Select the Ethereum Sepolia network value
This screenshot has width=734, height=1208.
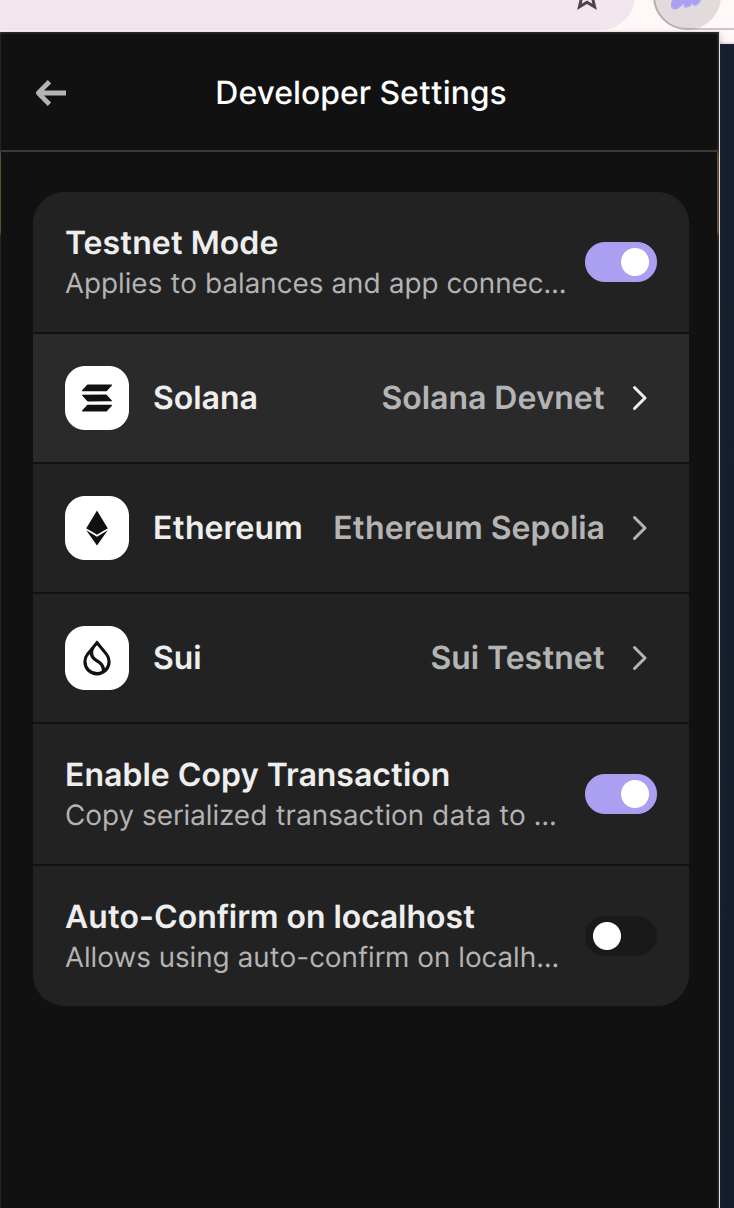point(468,528)
